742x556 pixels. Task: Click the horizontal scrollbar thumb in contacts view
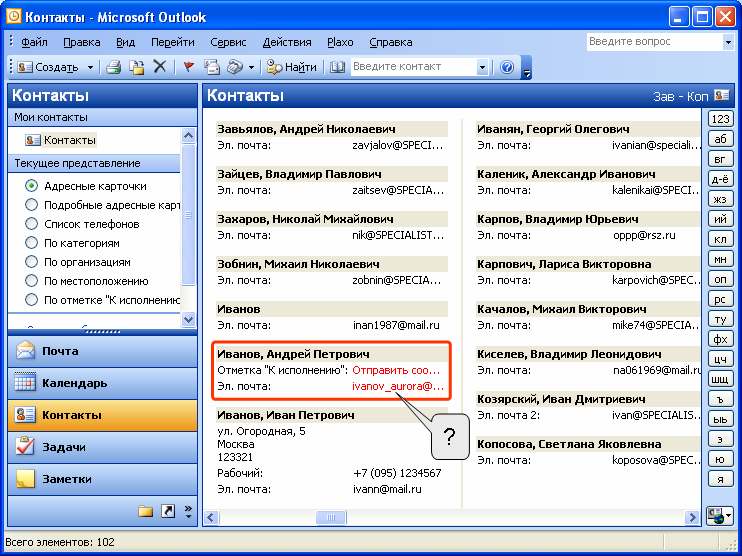(x=331, y=517)
